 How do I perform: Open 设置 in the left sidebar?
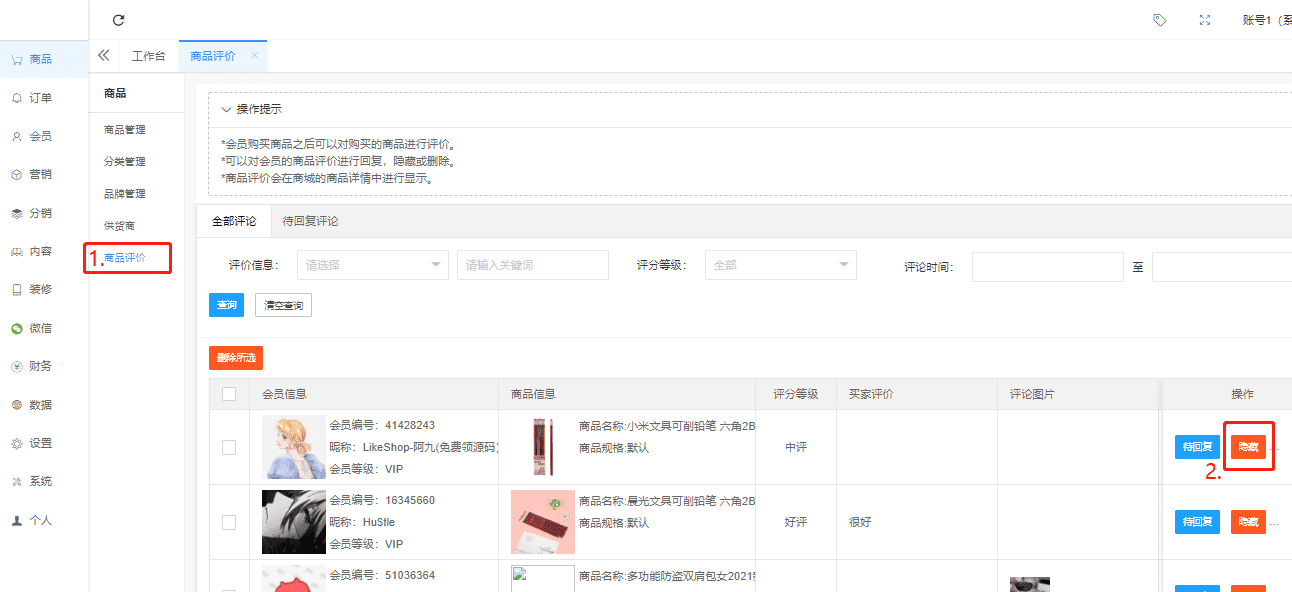[40, 443]
